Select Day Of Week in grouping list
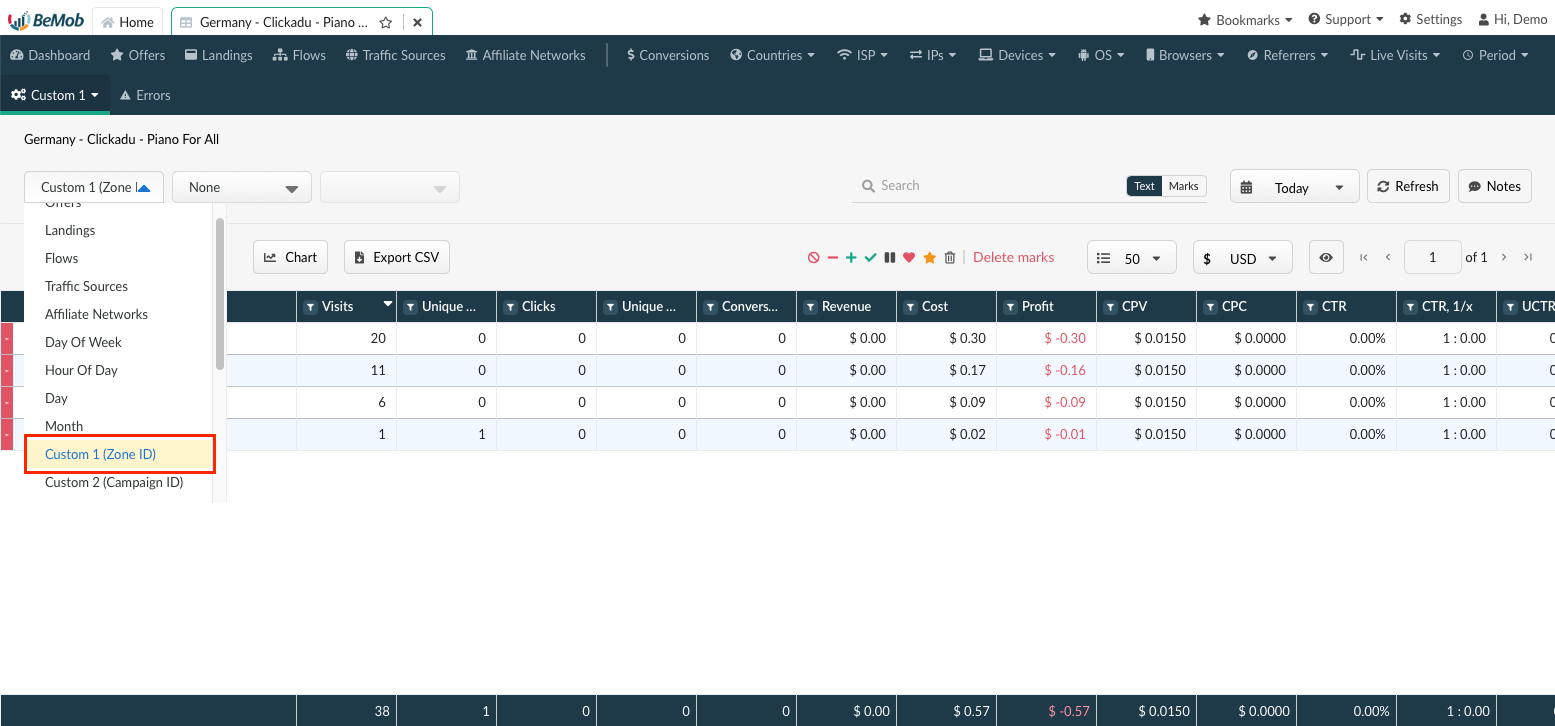The height and width of the screenshot is (726, 1555). [83, 342]
